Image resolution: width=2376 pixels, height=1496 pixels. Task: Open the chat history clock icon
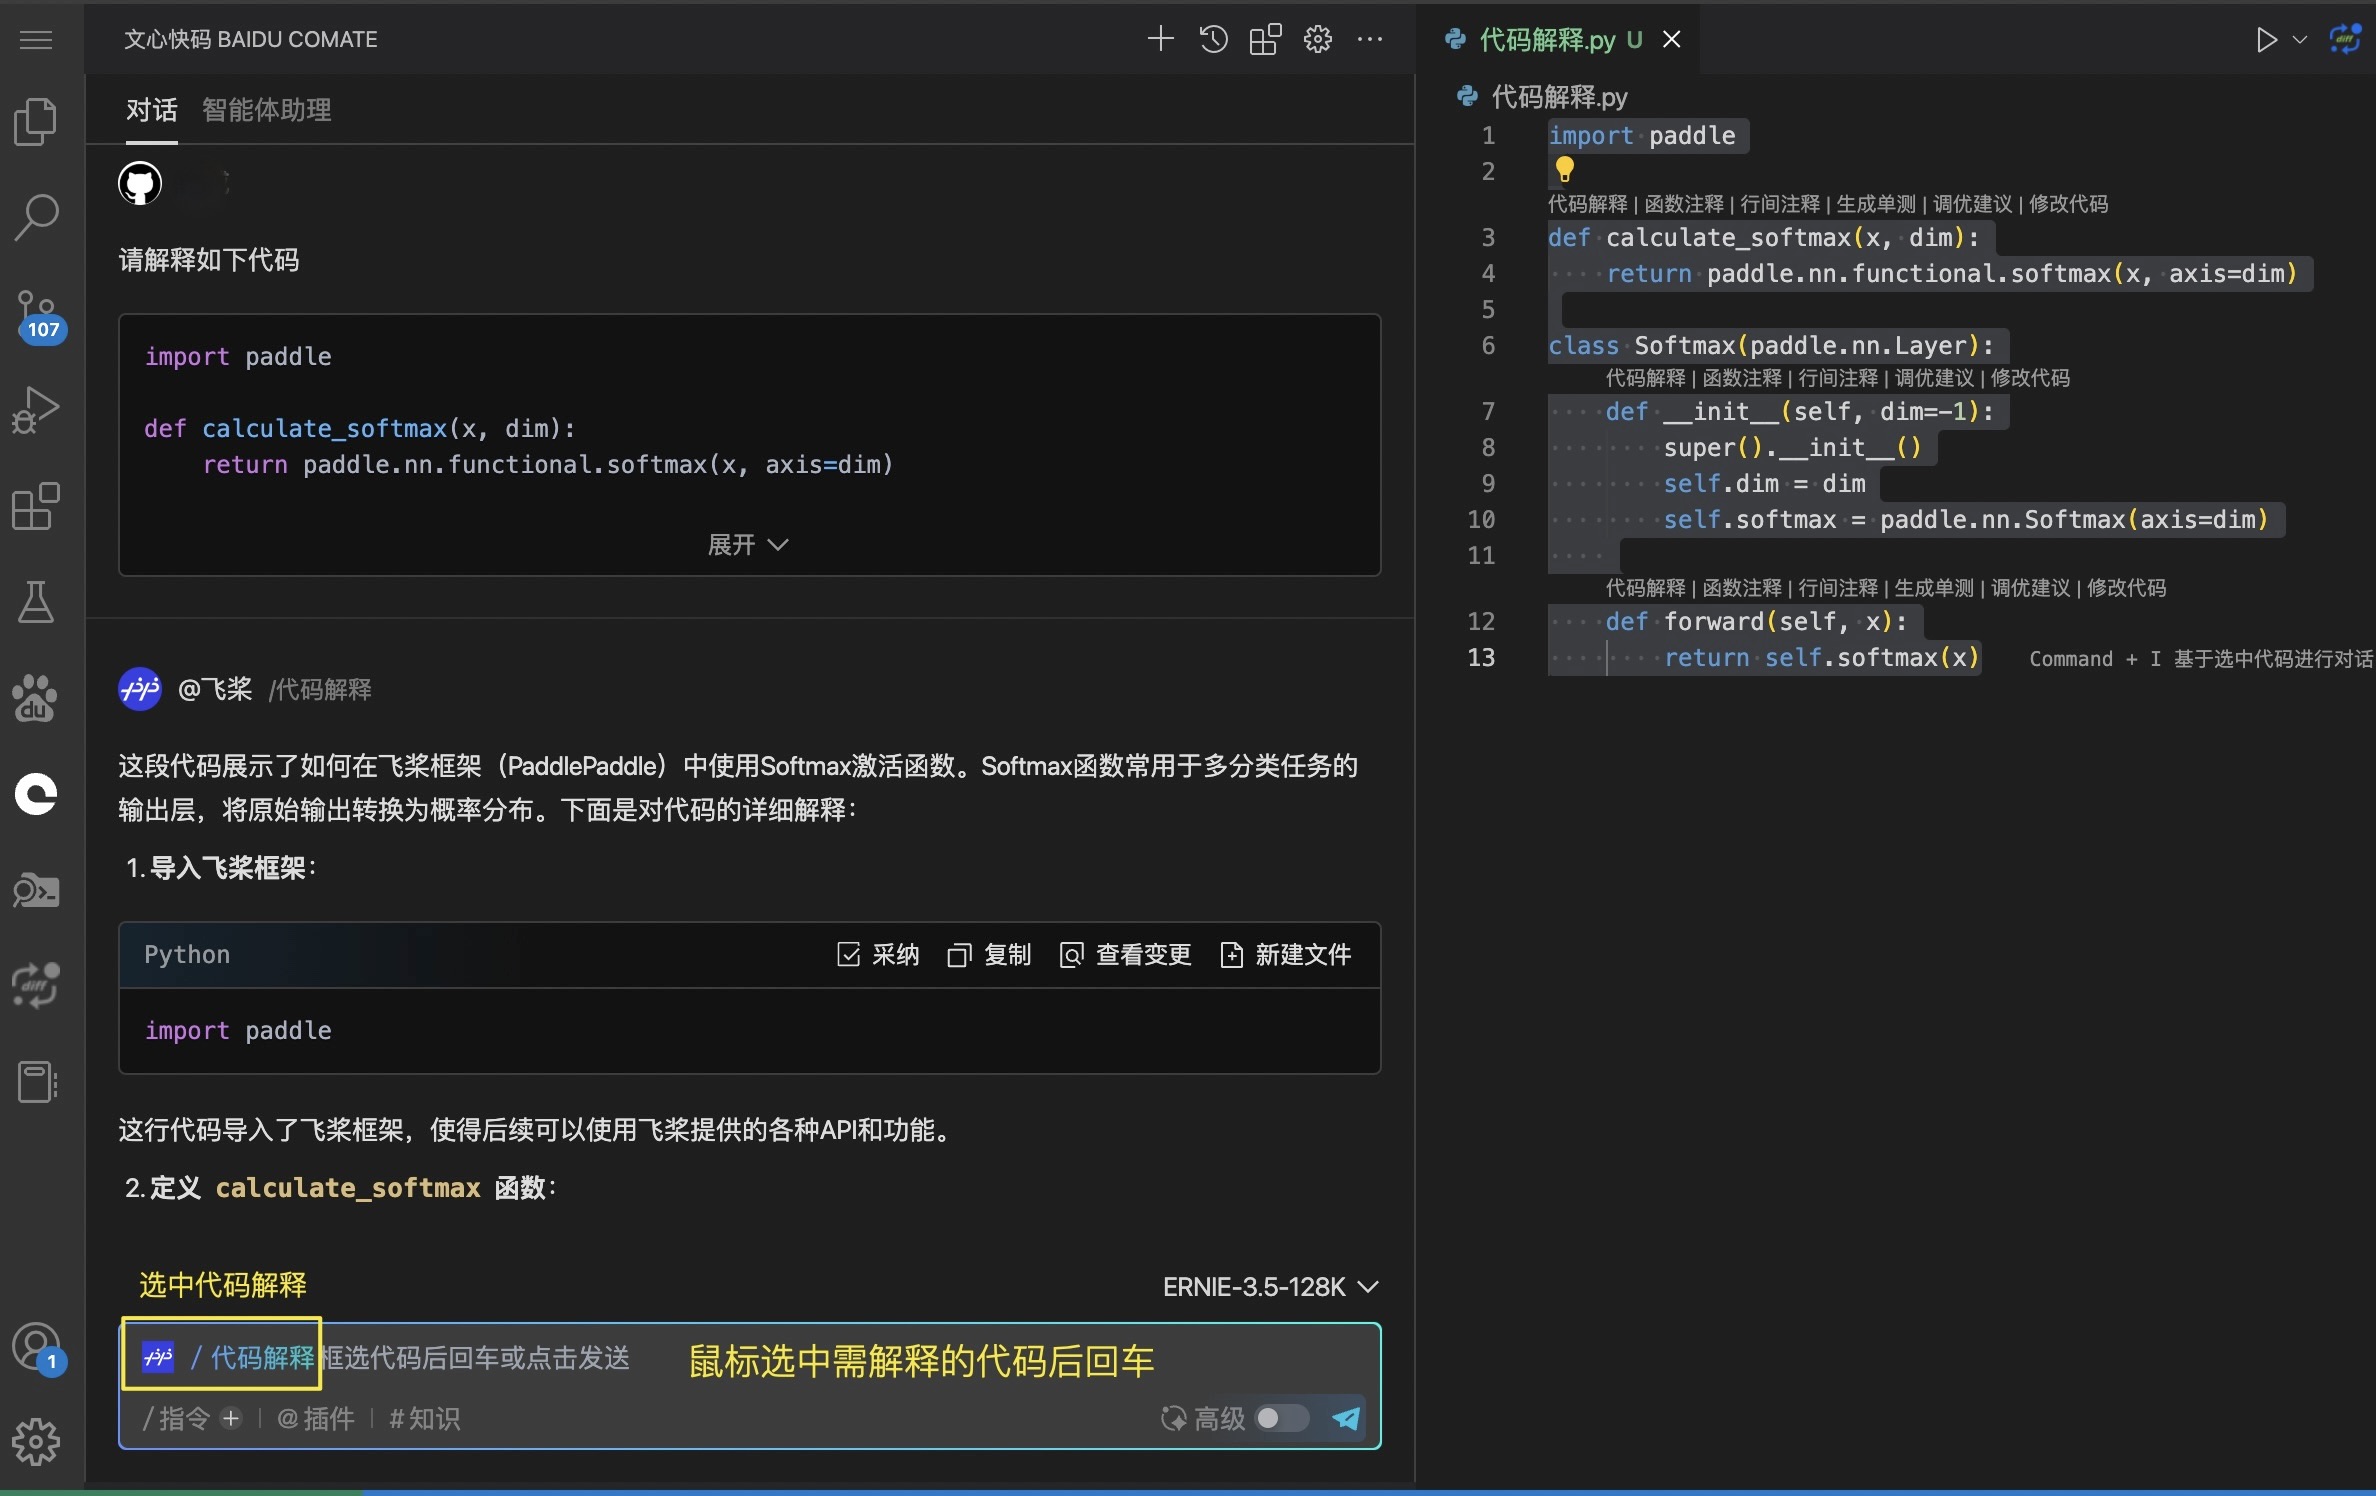pos(1213,40)
